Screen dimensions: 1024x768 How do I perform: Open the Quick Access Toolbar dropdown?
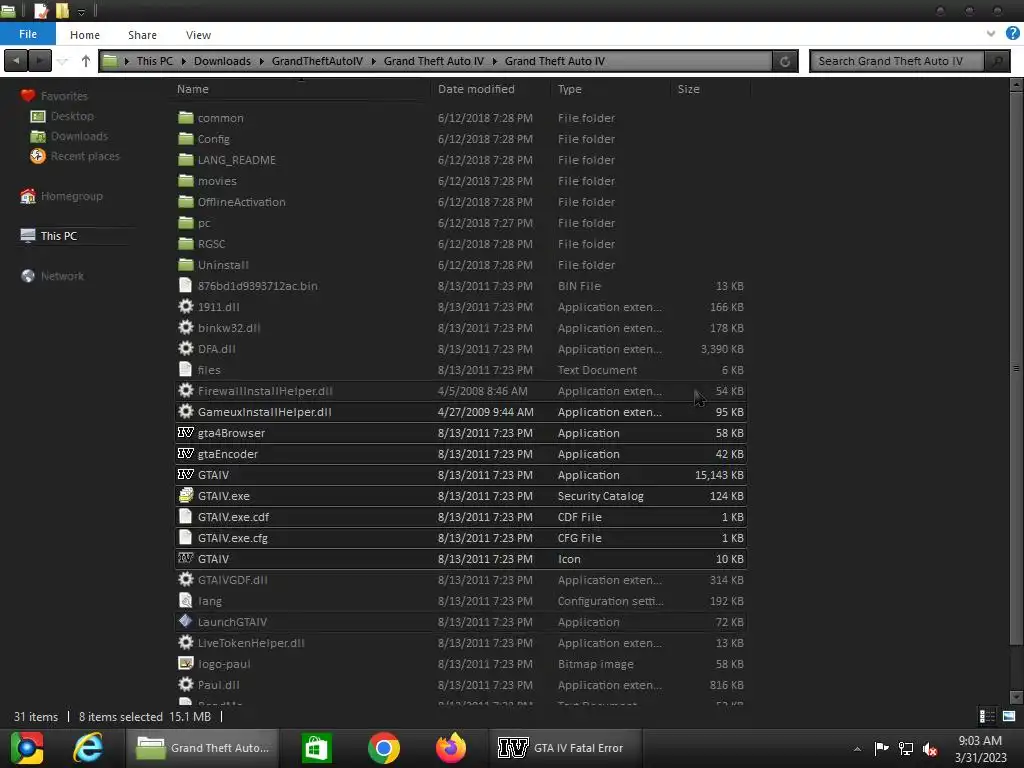pos(82,12)
